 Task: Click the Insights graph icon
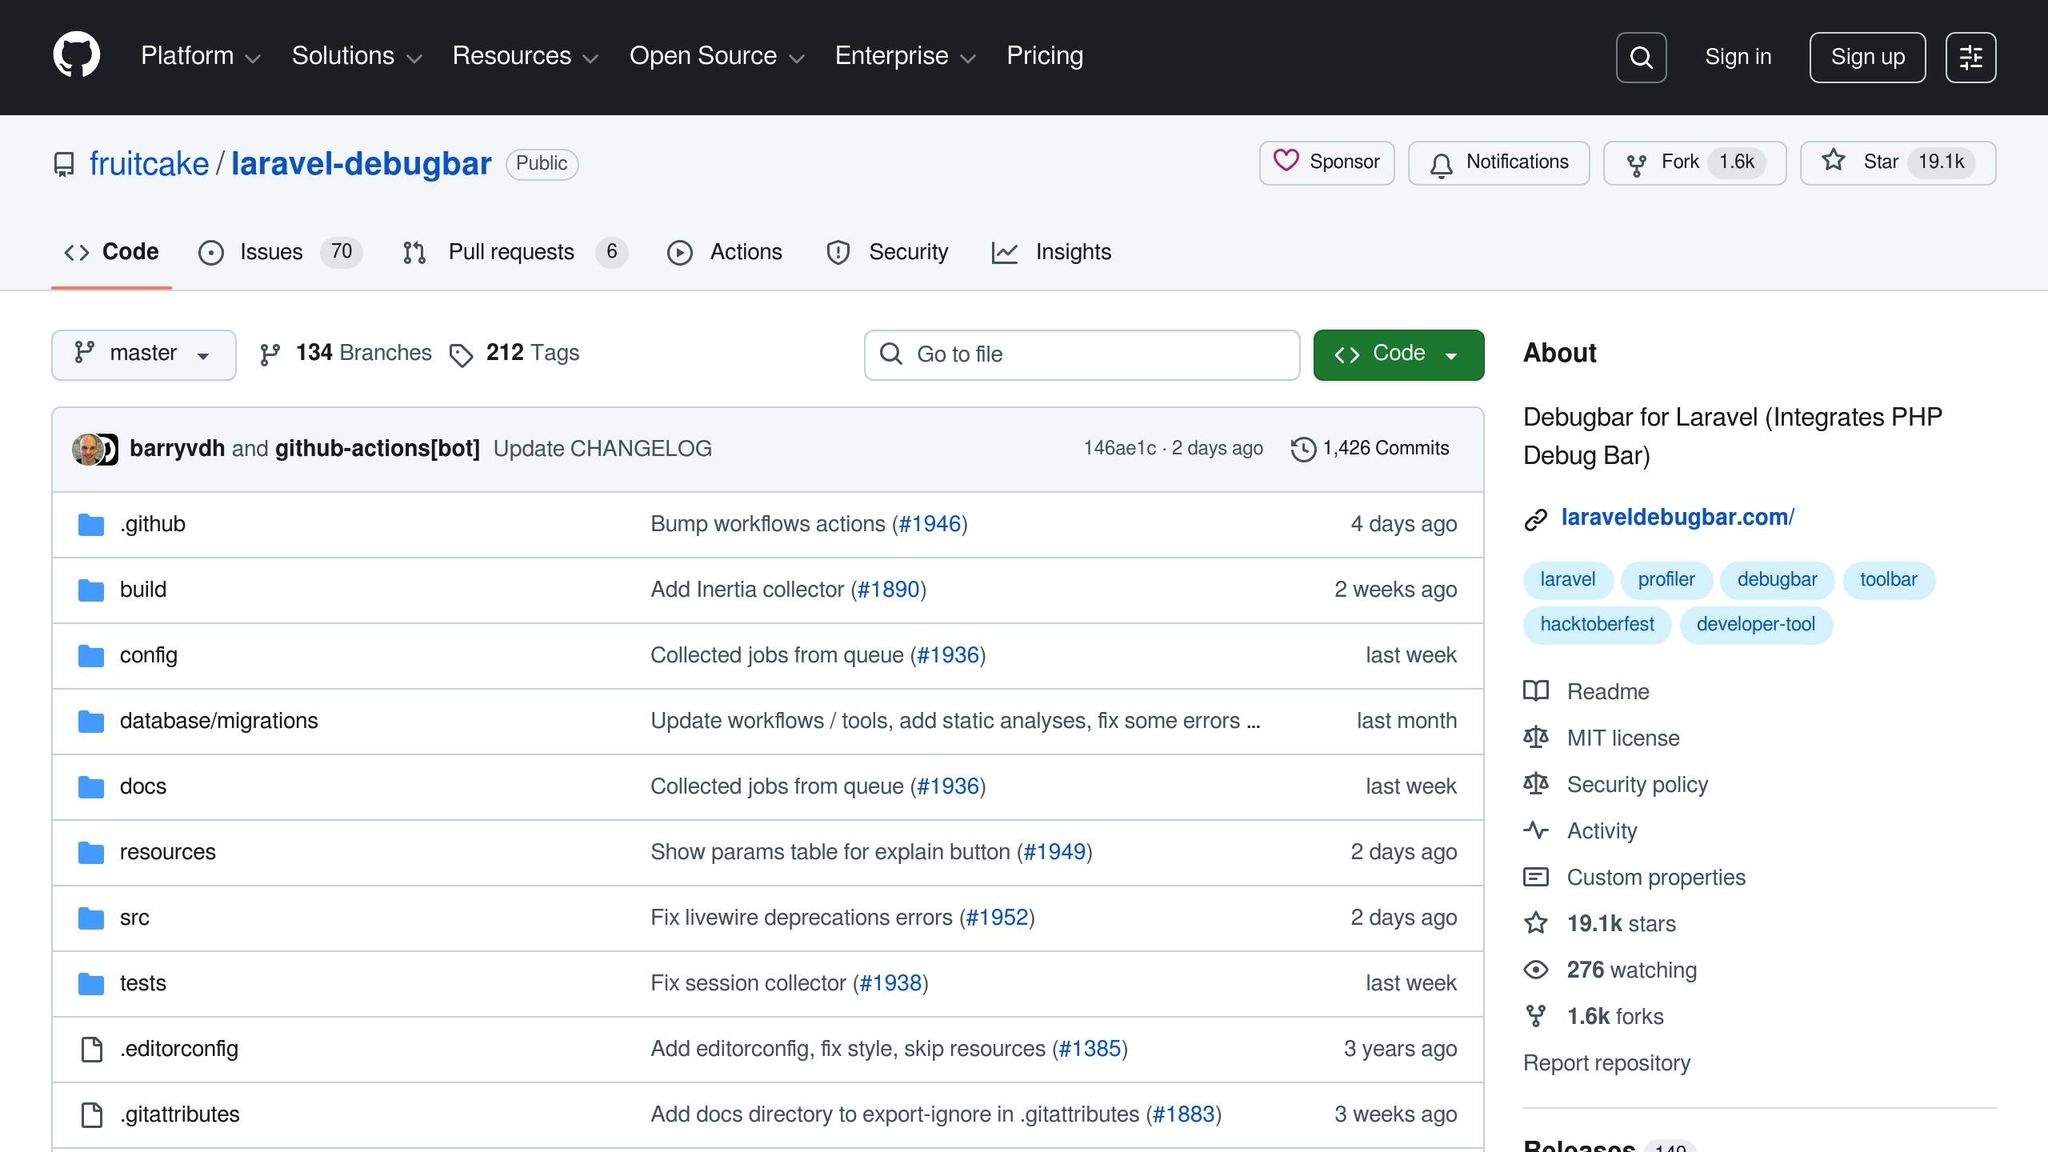(1005, 252)
